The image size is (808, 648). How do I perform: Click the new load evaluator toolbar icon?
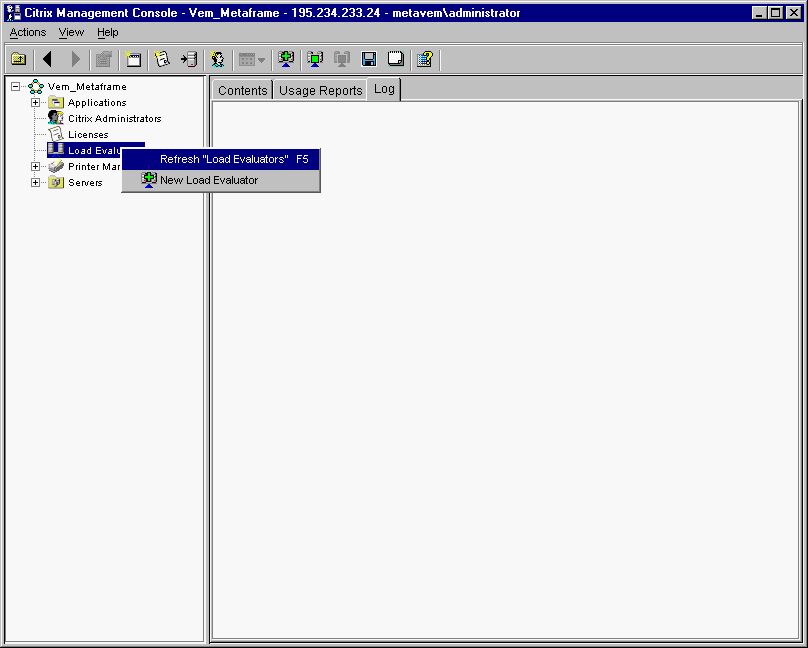coord(286,59)
